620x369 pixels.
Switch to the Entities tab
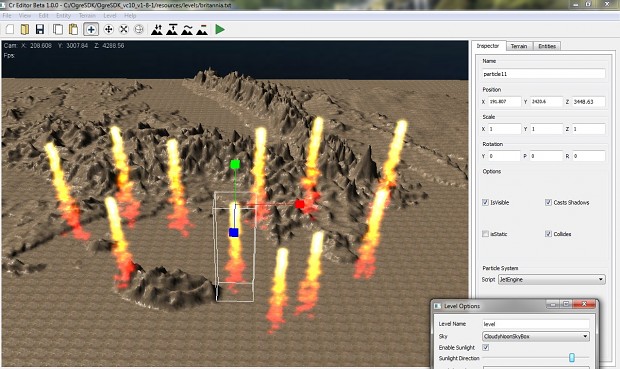[547, 46]
